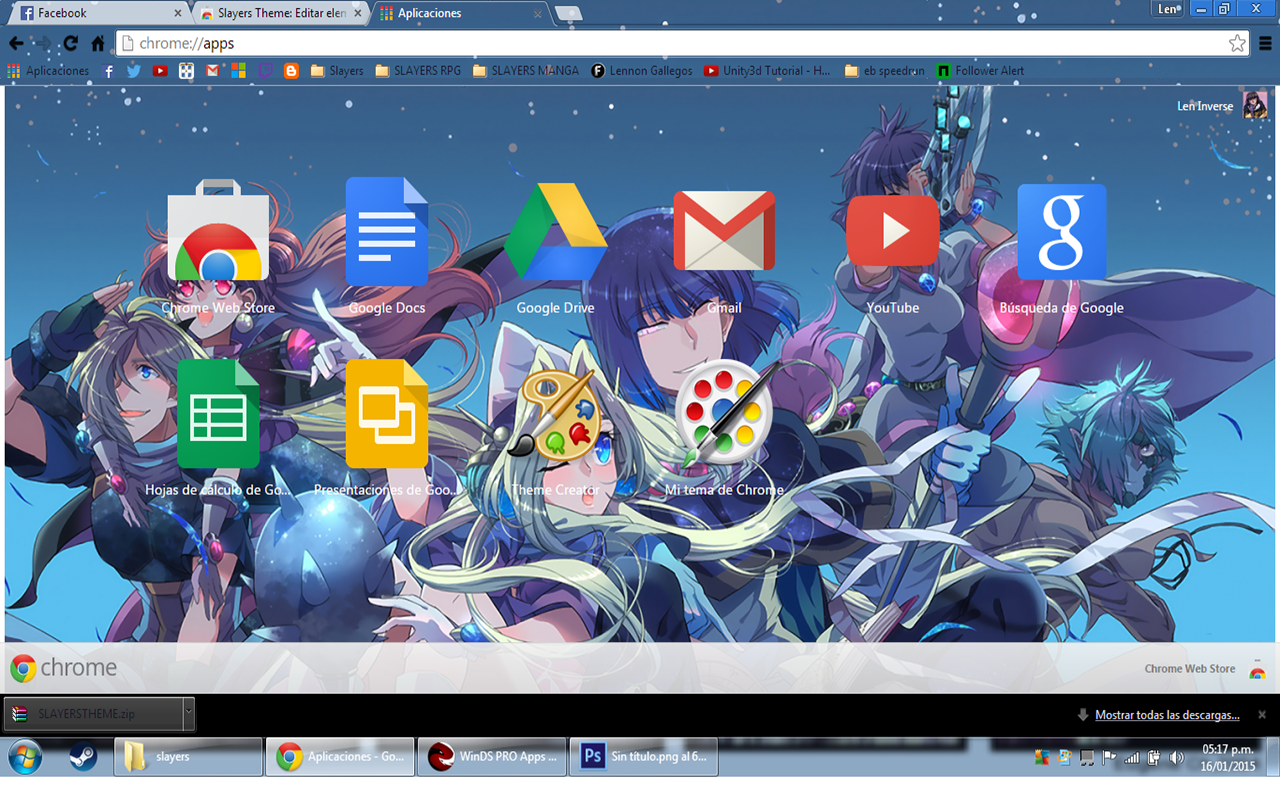Open a new tab

click(568, 13)
